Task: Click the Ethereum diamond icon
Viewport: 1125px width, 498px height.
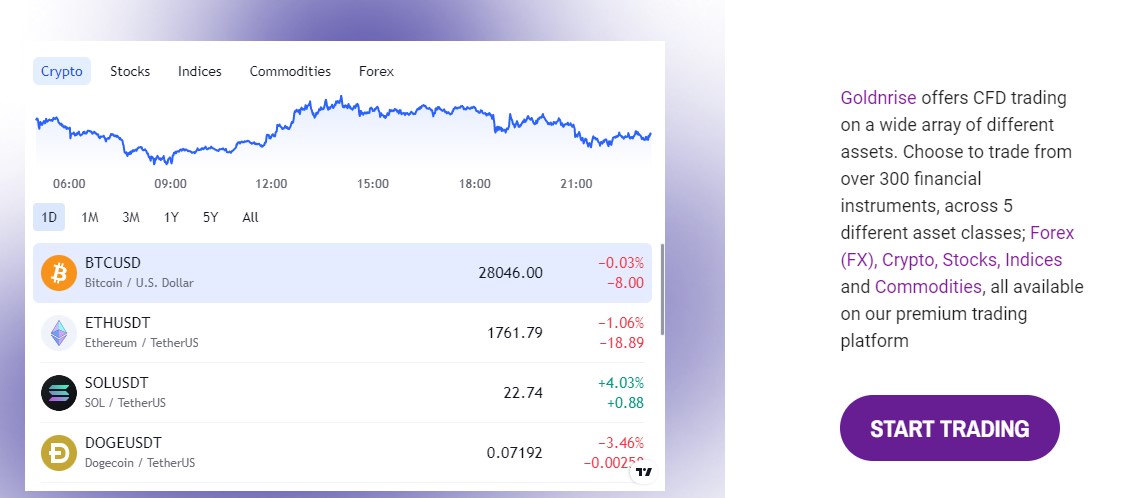Action: click(59, 333)
